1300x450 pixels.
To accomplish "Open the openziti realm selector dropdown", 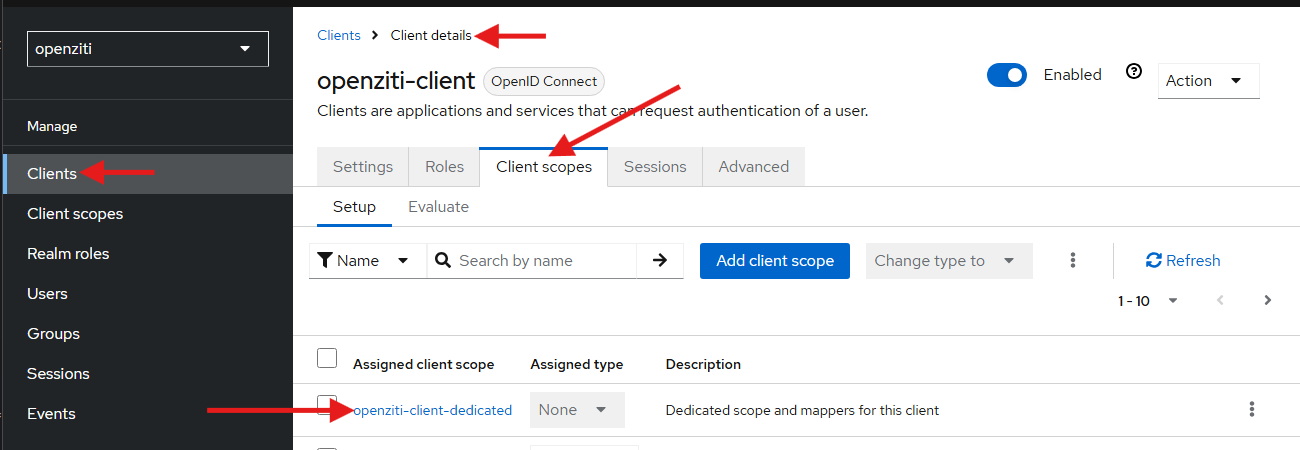I will pyautogui.click(x=148, y=48).
